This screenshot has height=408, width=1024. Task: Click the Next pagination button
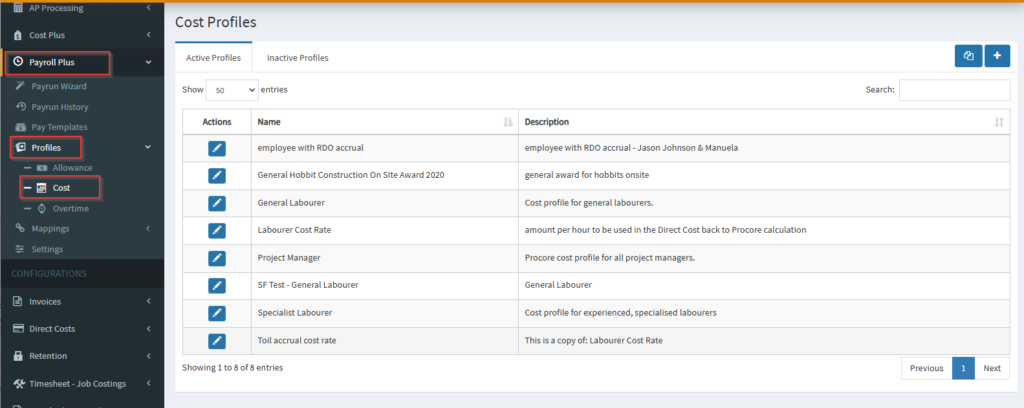(x=991, y=368)
